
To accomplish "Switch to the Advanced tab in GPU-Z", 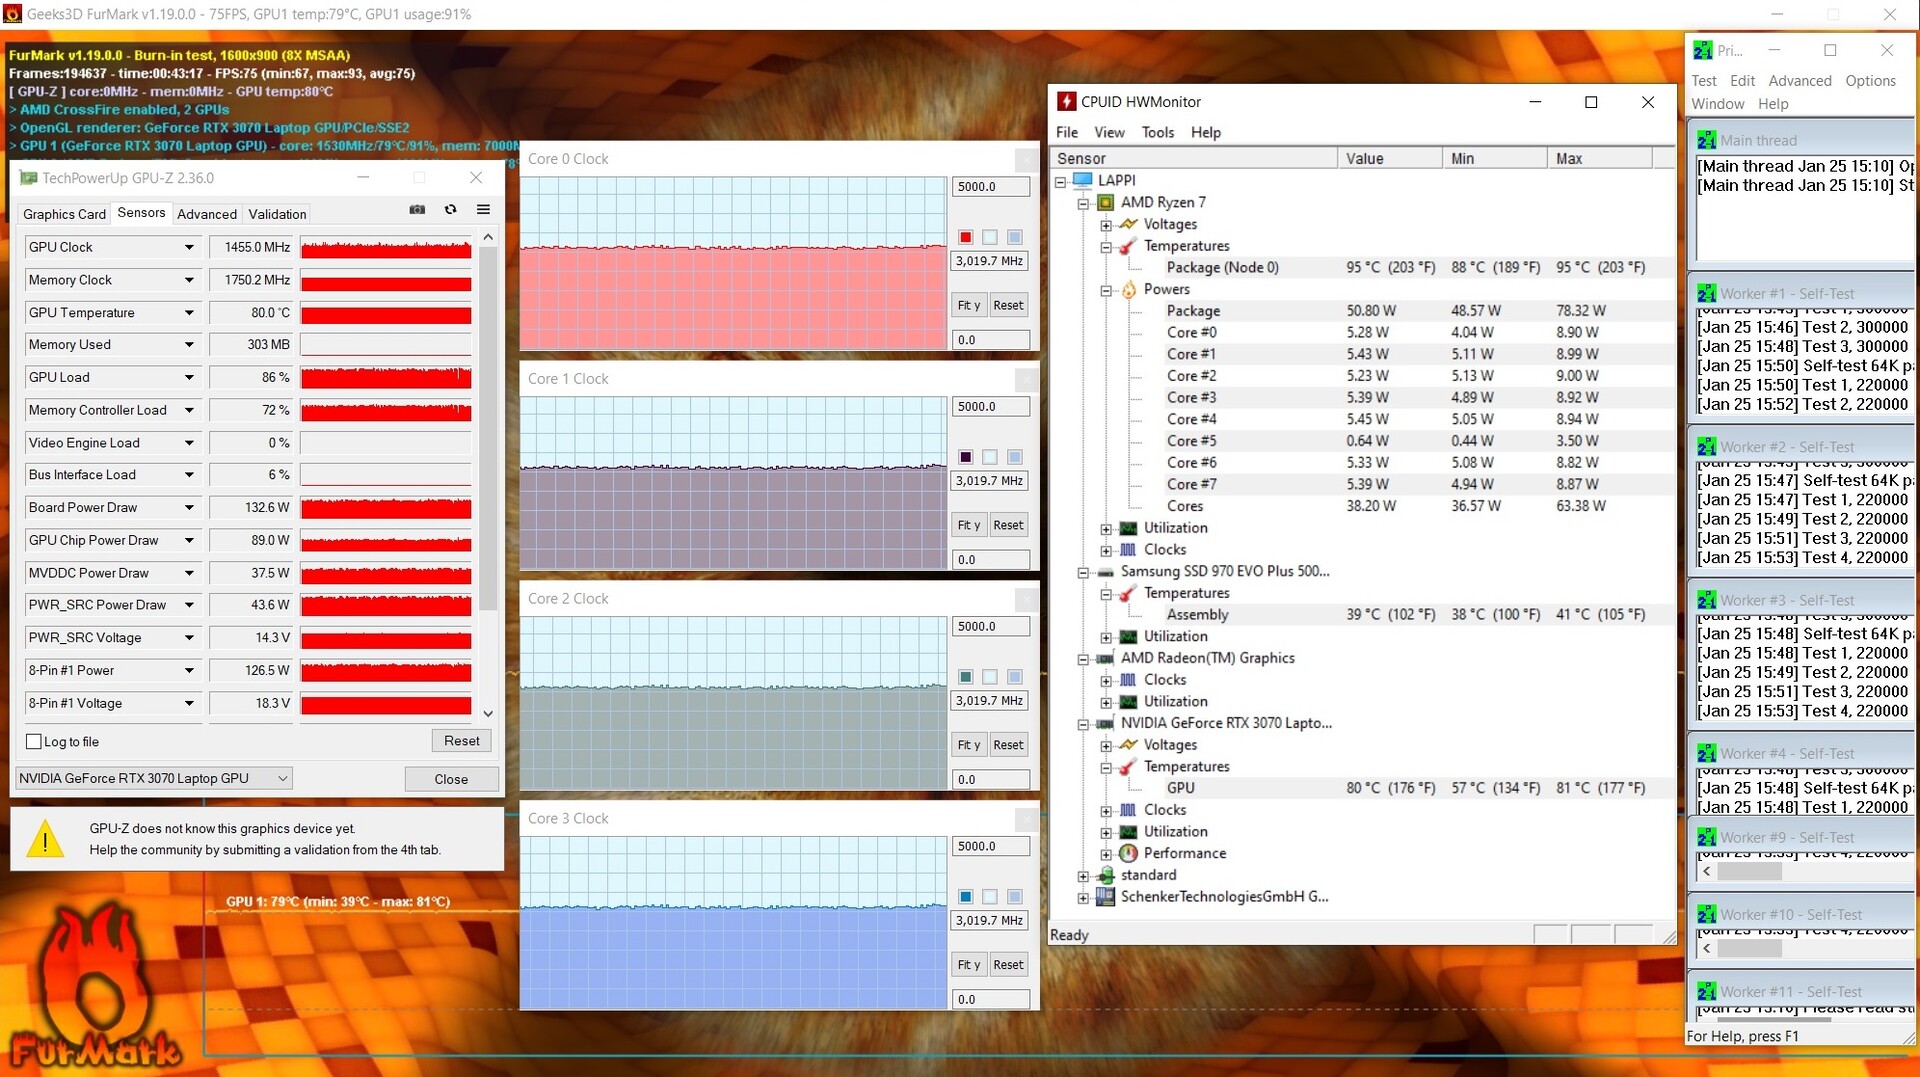I will (207, 214).
